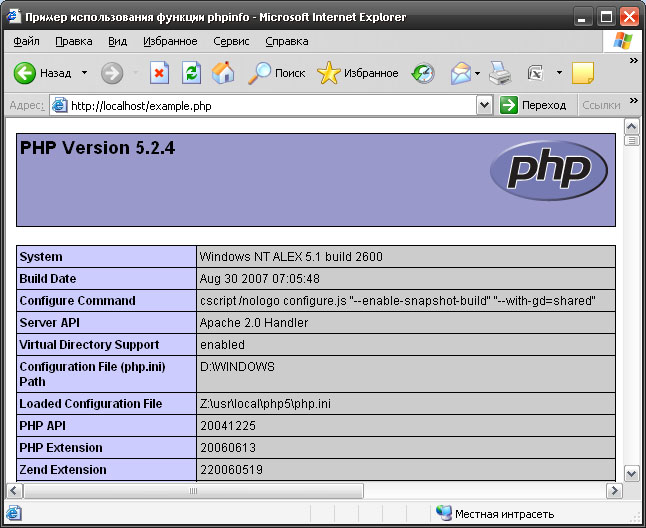Click the Configure Command label
This screenshot has width=646, height=528.
[77, 301]
